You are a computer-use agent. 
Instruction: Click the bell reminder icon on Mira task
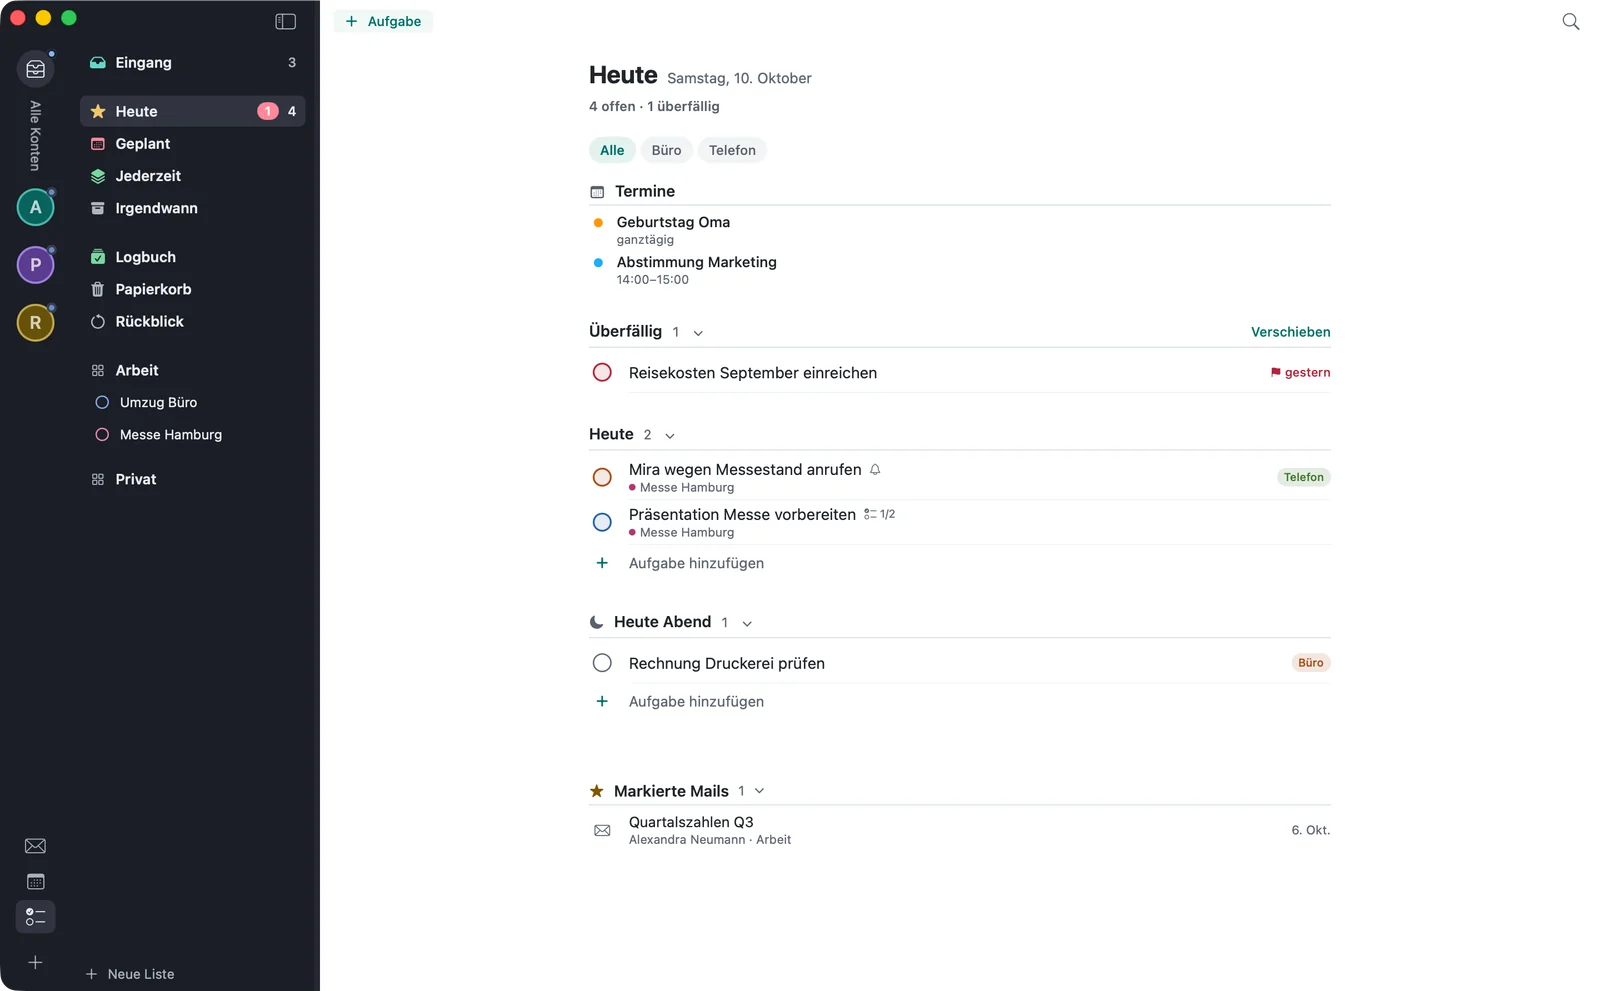pyautogui.click(x=875, y=469)
